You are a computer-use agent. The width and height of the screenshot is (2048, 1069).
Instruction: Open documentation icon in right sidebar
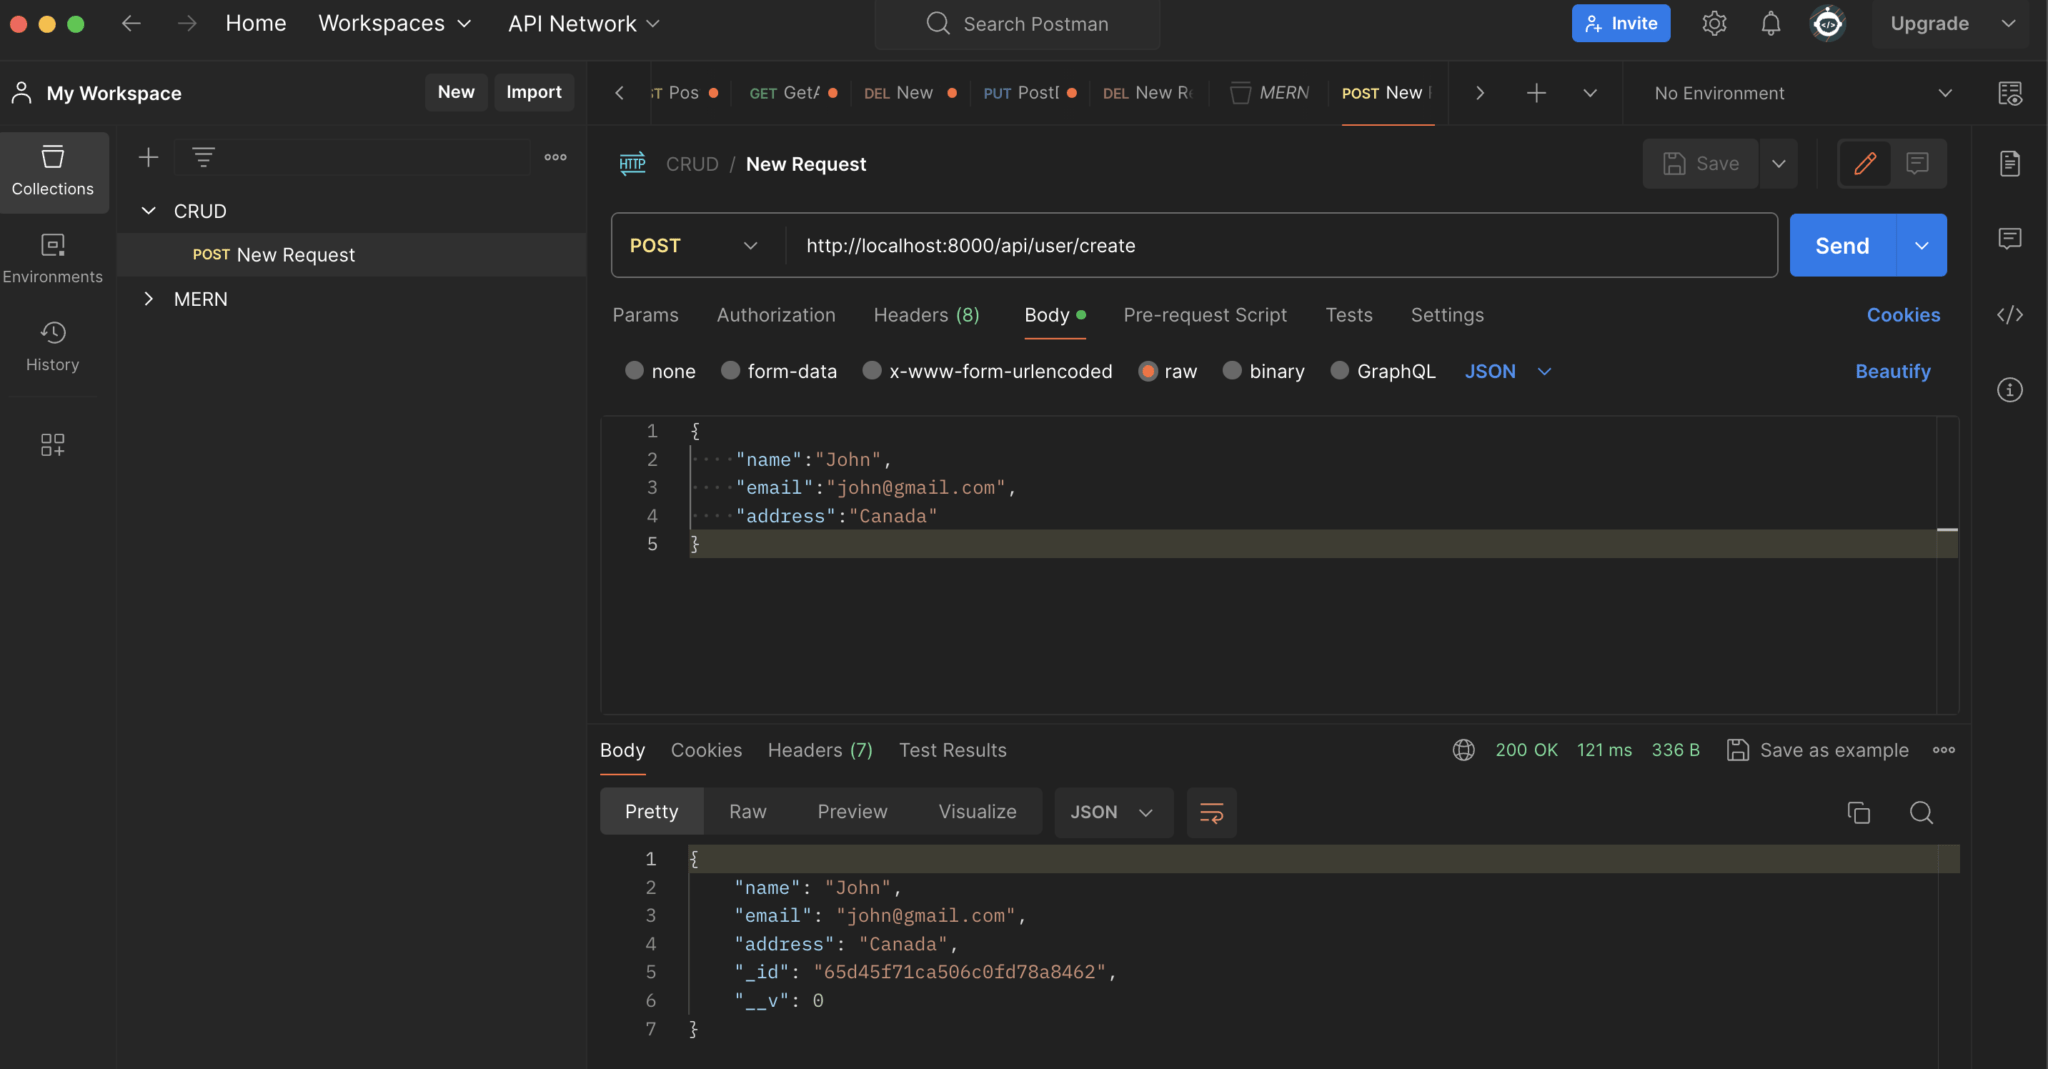(x=2009, y=163)
